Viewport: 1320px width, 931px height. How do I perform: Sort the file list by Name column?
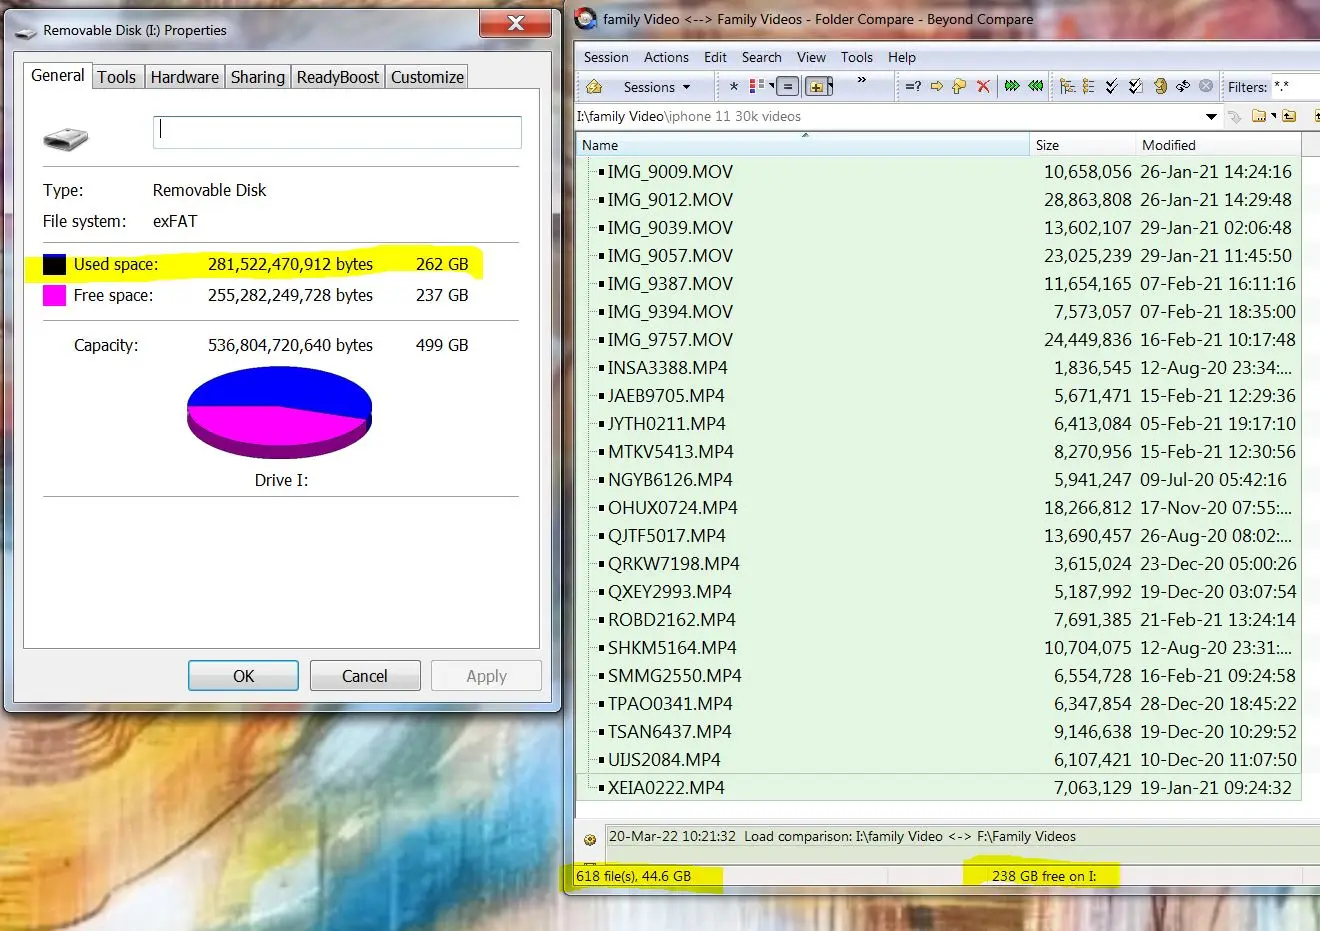803,145
